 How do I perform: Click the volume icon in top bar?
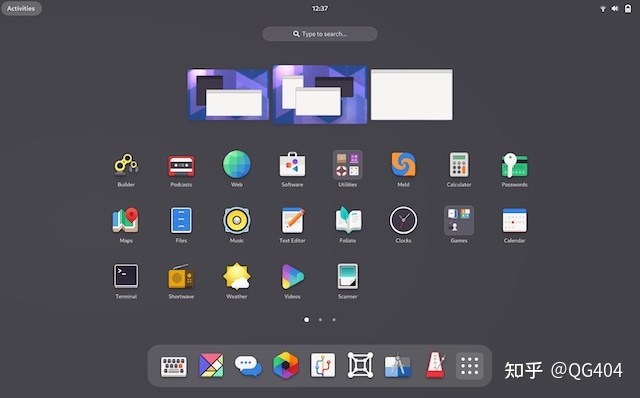click(615, 9)
